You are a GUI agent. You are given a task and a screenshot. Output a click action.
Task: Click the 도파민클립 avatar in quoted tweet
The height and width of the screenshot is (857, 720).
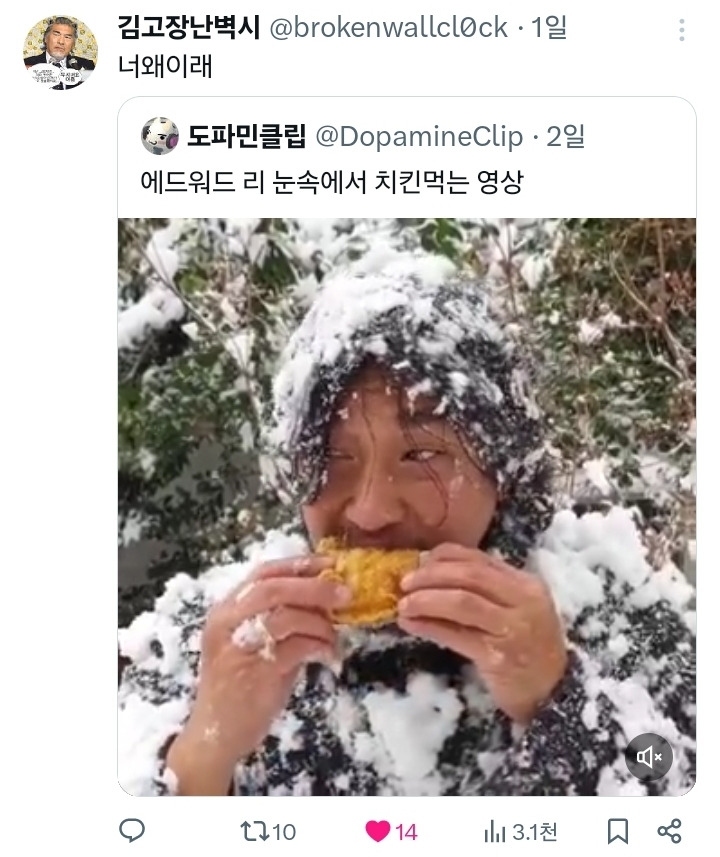160,136
